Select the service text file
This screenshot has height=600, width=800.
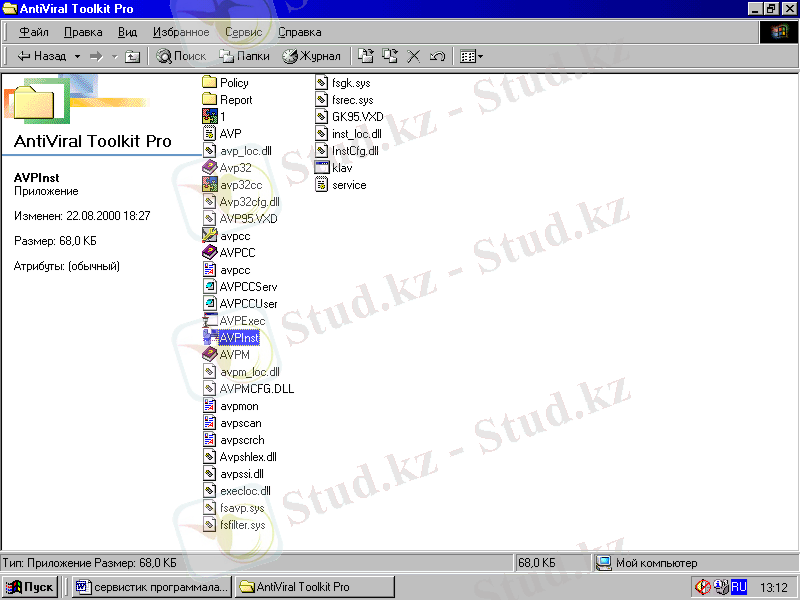[341, 185]
